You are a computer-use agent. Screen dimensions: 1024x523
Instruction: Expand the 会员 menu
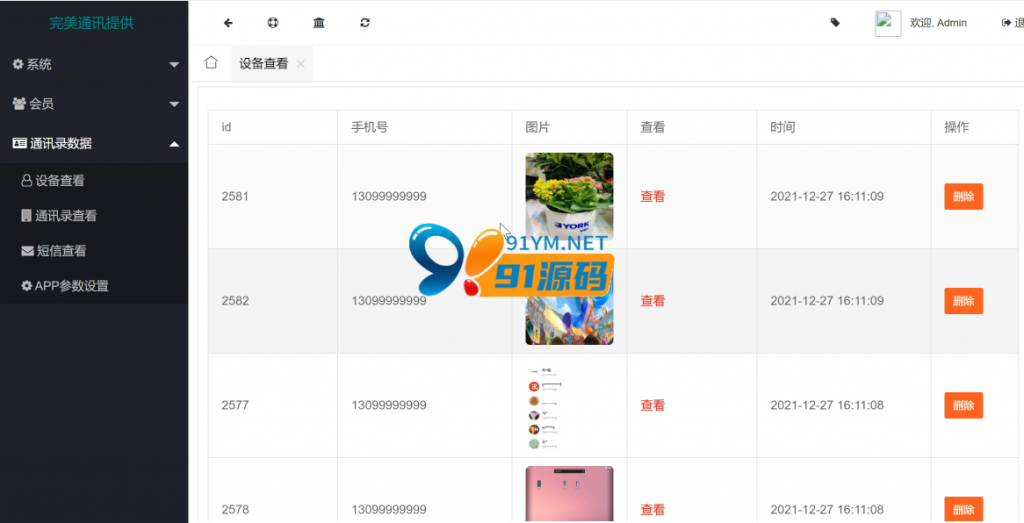click(x=94, y=104)
